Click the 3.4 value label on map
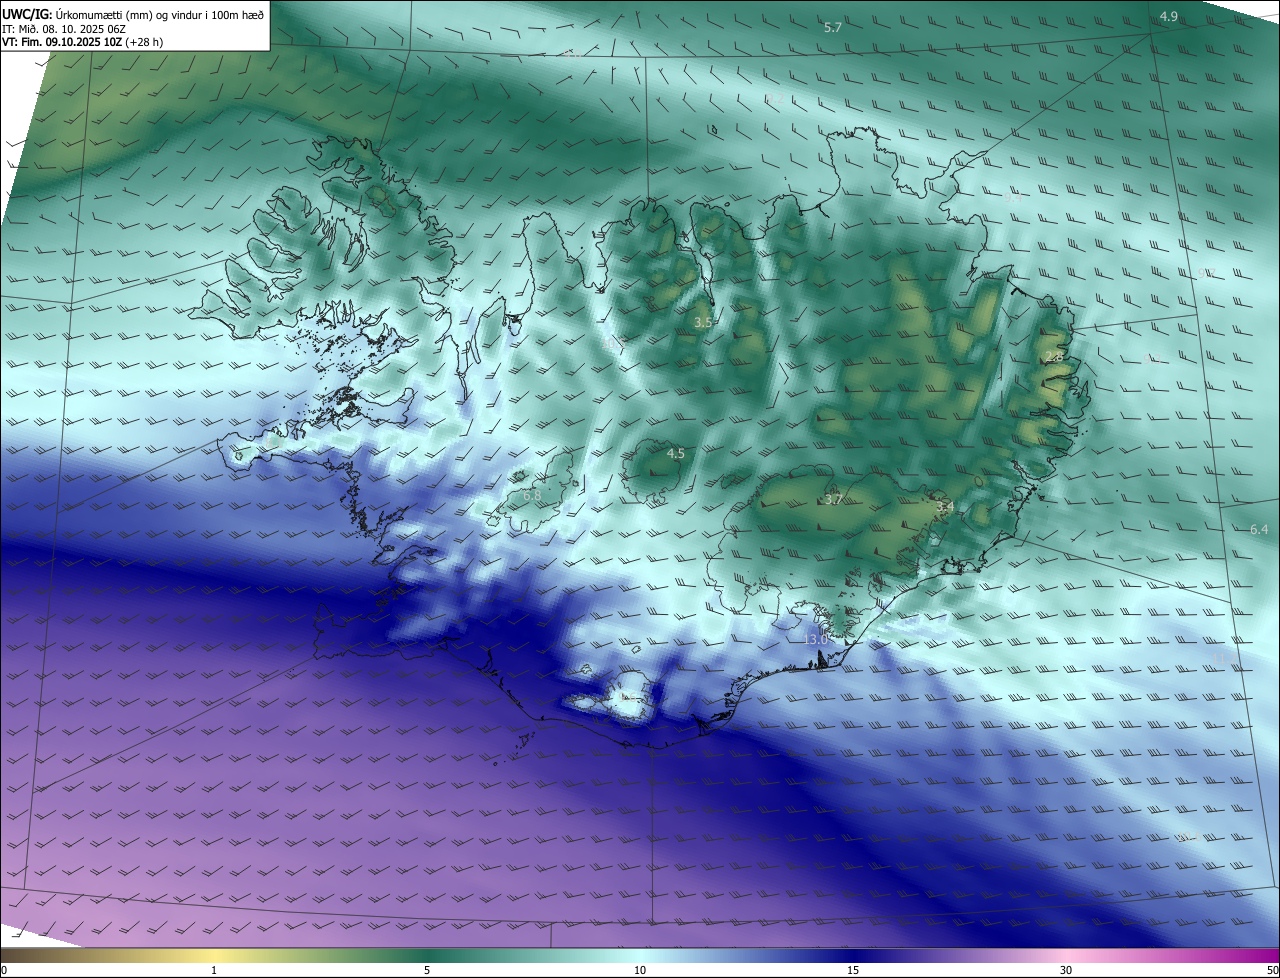The width and height of the screenshot is (1280, 978). (945, 508)
